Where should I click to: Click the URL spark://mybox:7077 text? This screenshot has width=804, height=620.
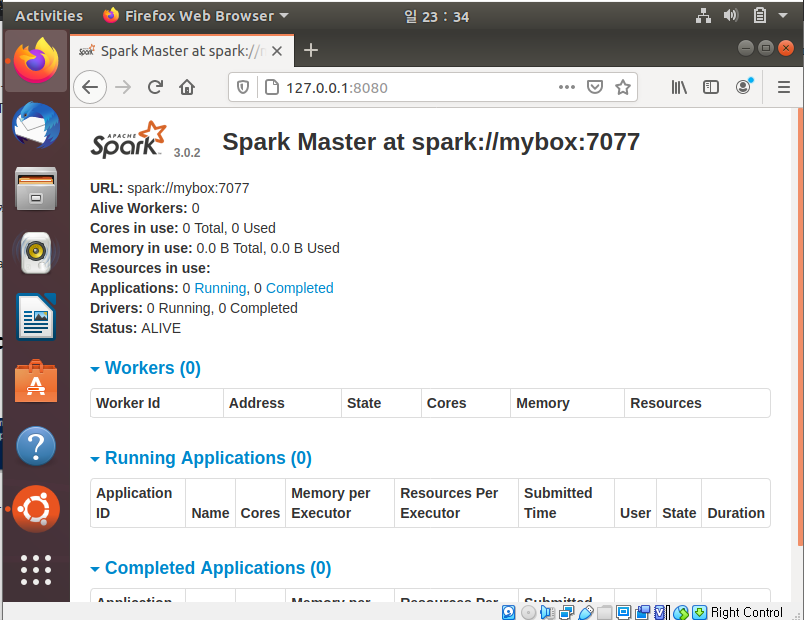tap(170, 188)
